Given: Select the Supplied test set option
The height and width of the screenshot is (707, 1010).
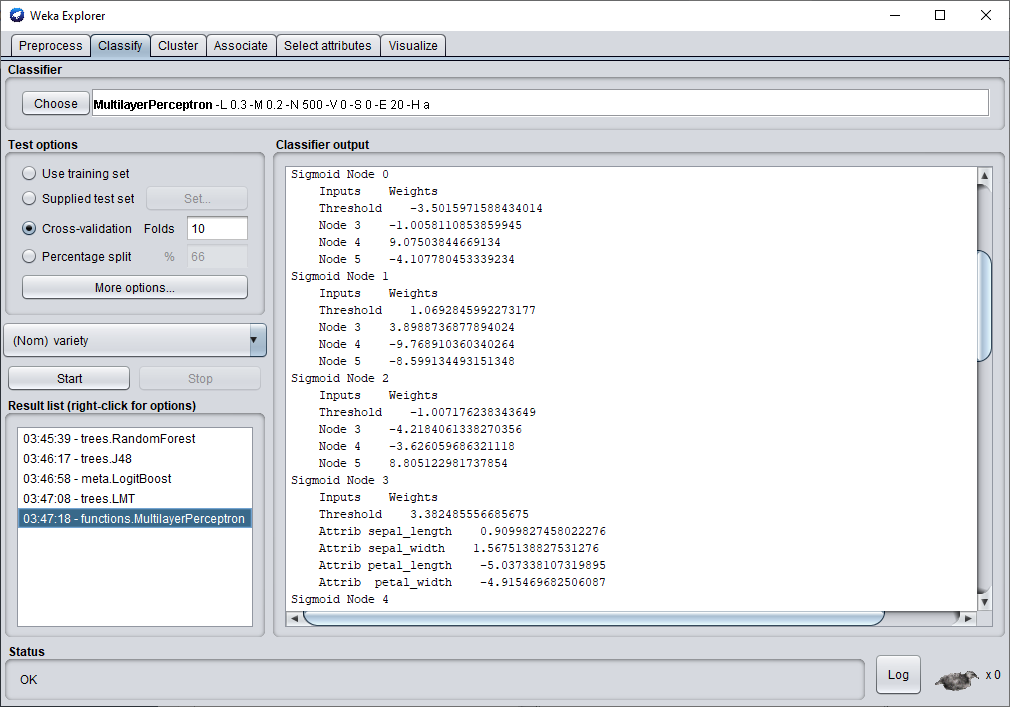Looking at the screenshot, I should [29, 199].
